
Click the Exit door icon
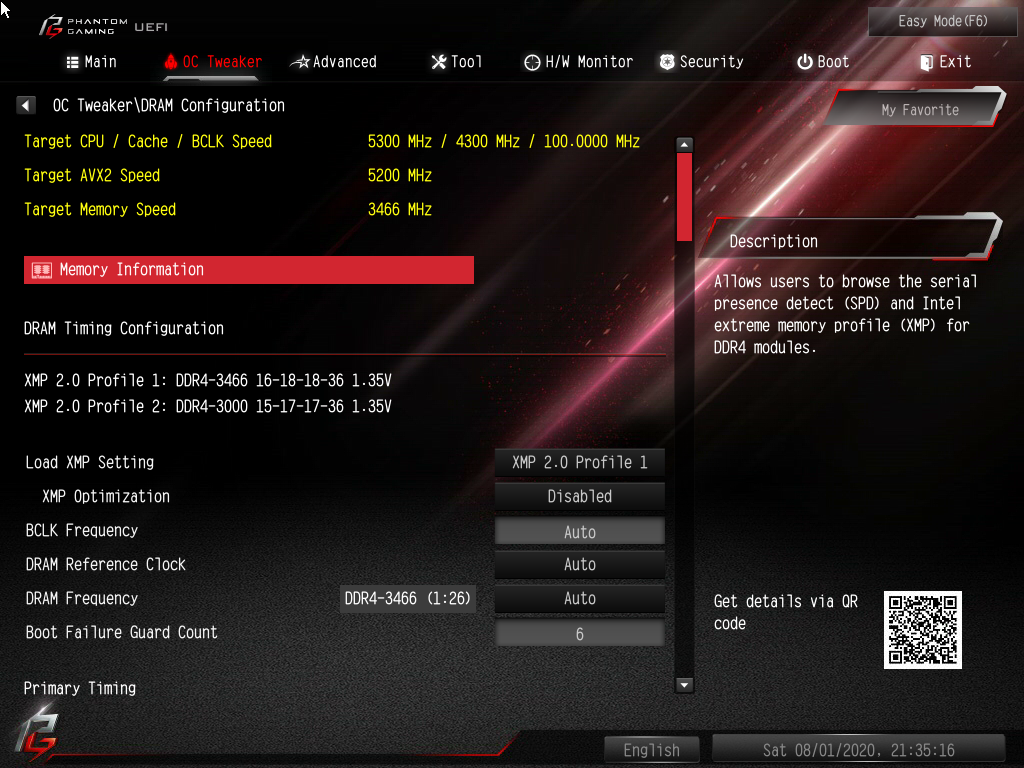pos(927,63)
